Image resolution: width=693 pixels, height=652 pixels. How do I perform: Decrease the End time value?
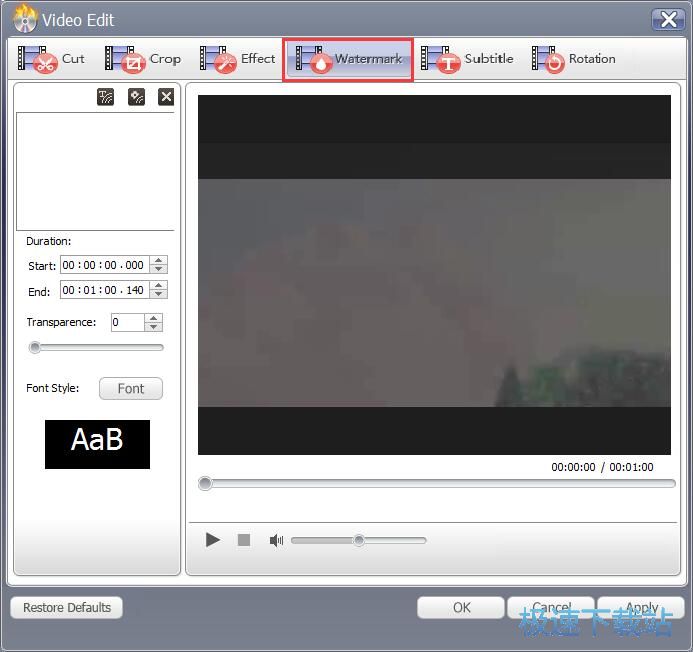click(159, 294)
